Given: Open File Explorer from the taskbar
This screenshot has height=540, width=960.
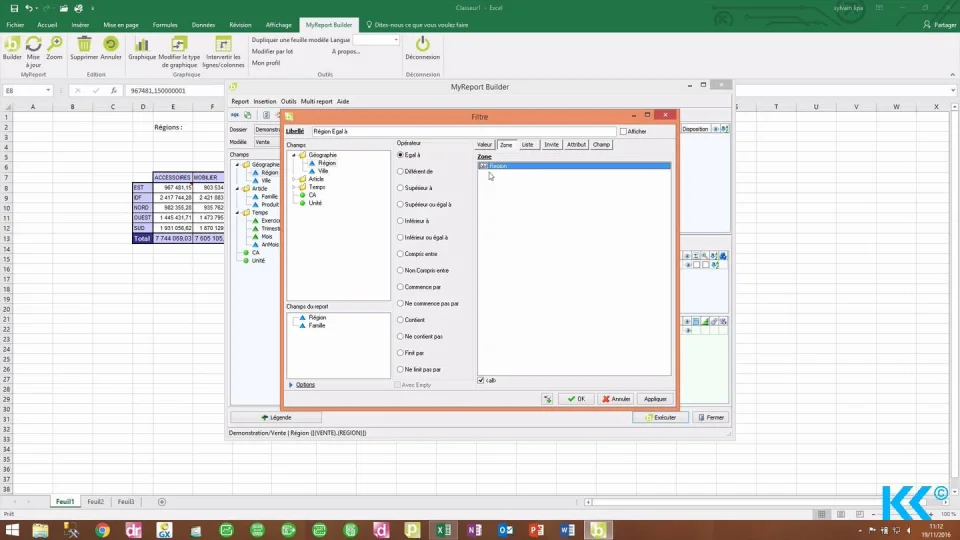Looking at the screenshot, I should click(40, 530).
